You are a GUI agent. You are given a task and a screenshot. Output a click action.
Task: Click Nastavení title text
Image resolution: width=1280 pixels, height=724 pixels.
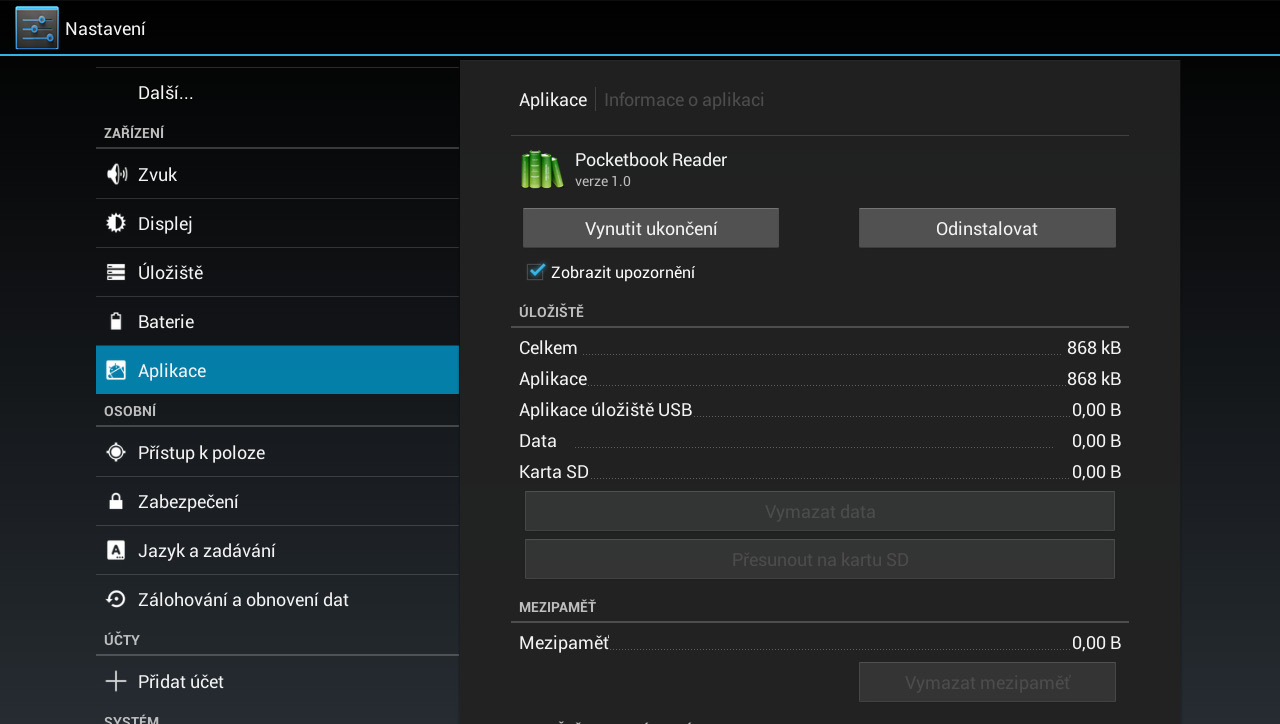pos(105,29)
